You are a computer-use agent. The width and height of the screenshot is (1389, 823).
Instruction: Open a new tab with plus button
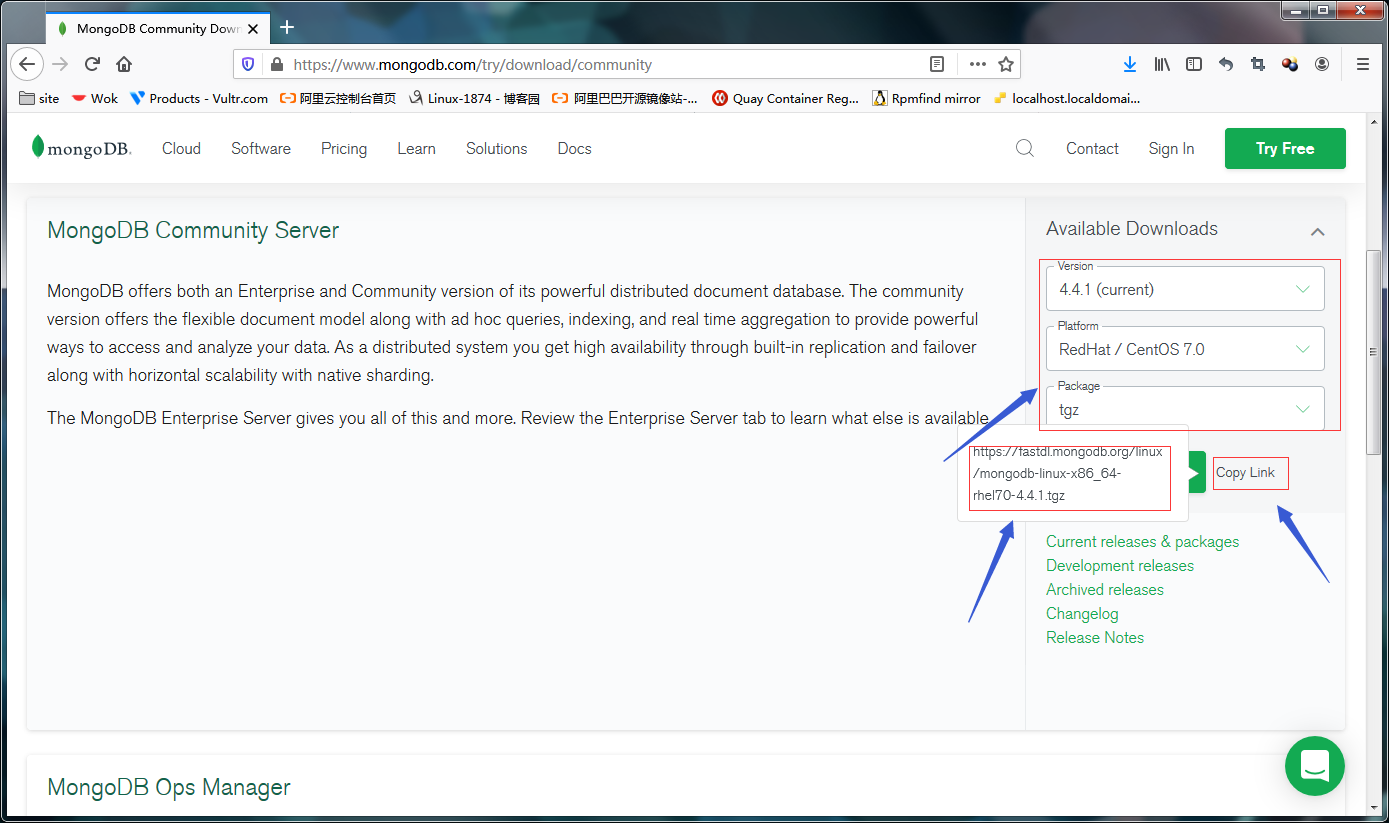point(287,27)
